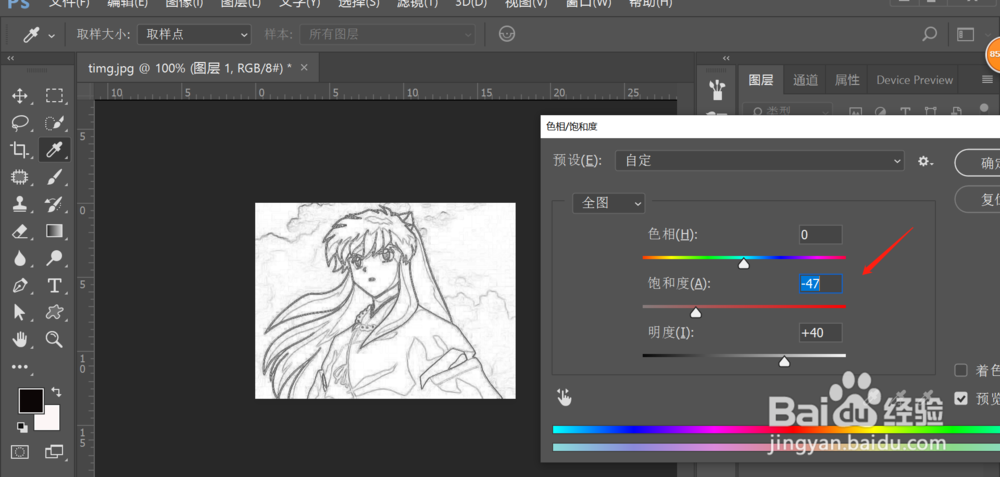Screen dimensions: 1000x477
Task: Click the foreground color swatch
Action: [31, 400]
